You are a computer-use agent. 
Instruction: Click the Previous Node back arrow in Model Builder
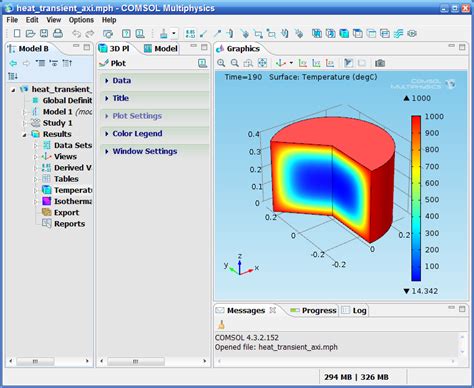click(x=13, y=63)
